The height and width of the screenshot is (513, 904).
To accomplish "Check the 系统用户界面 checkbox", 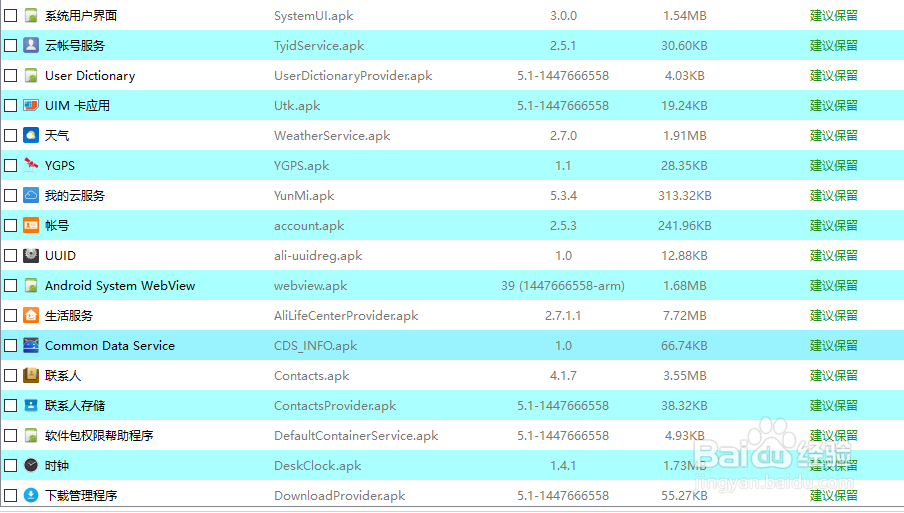I will [x=10, y=16].
